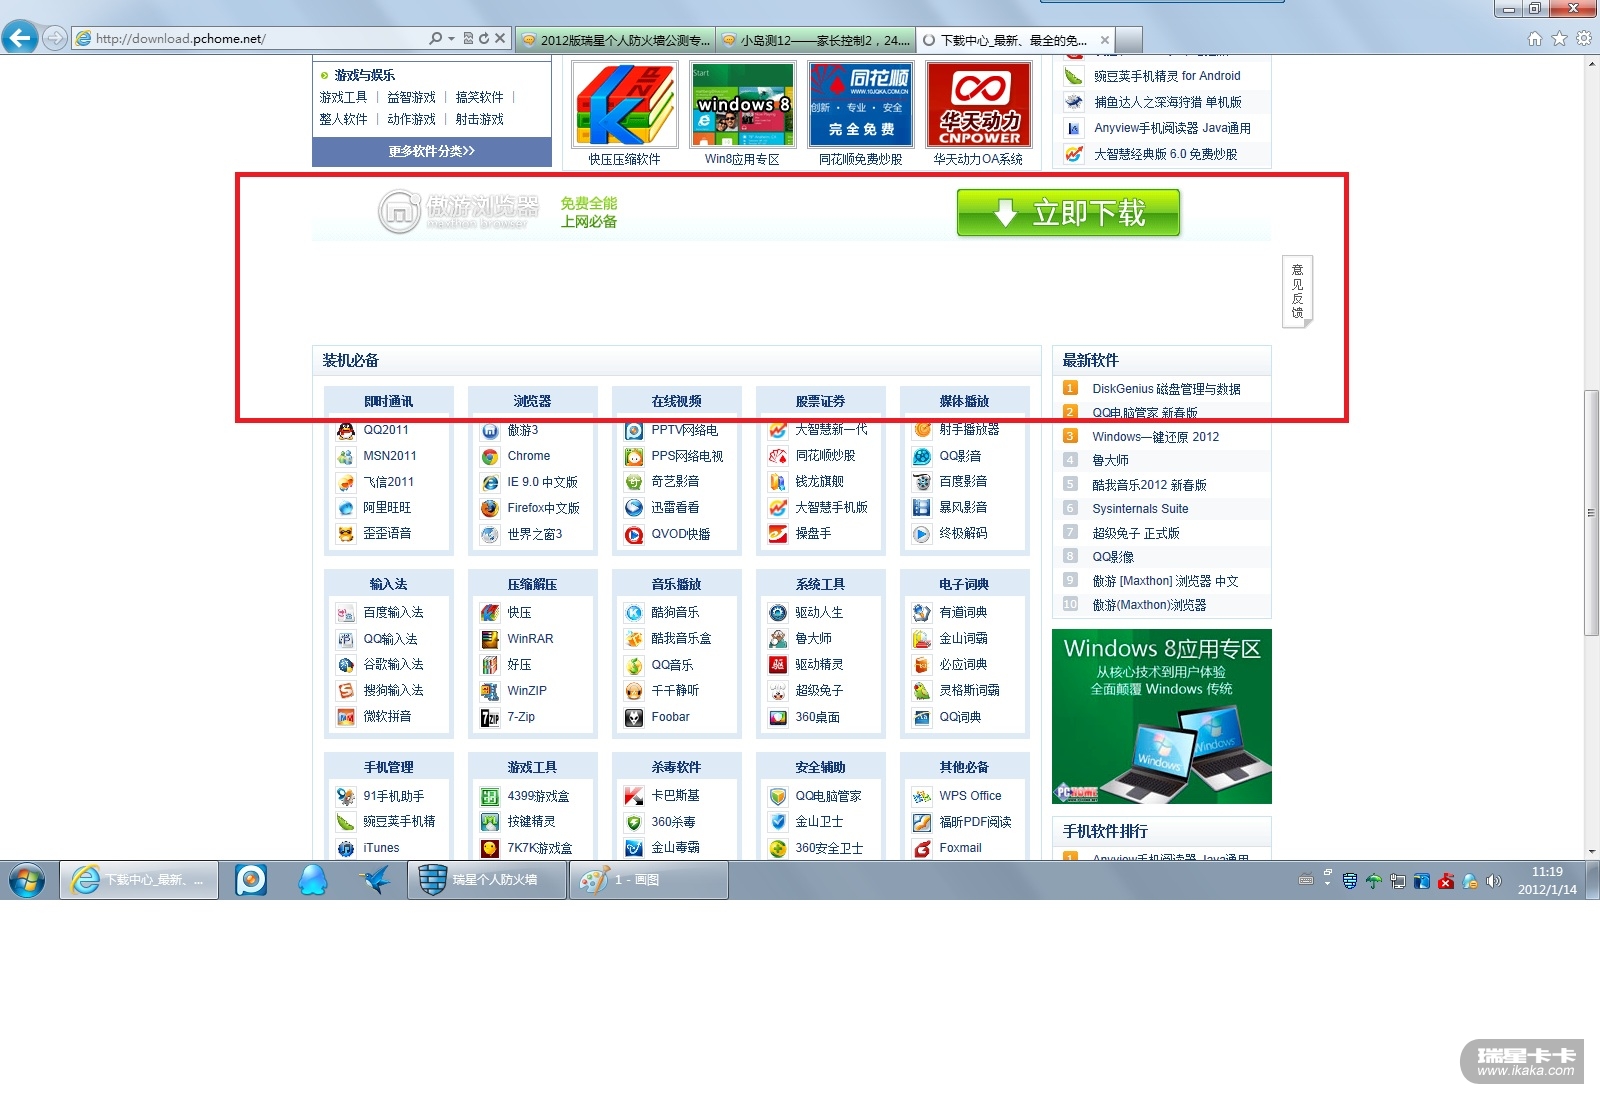The image size is (1600, 1095).
Task: Open Windows一键还原 2012 link
Action: click(x=1155, y=437)
